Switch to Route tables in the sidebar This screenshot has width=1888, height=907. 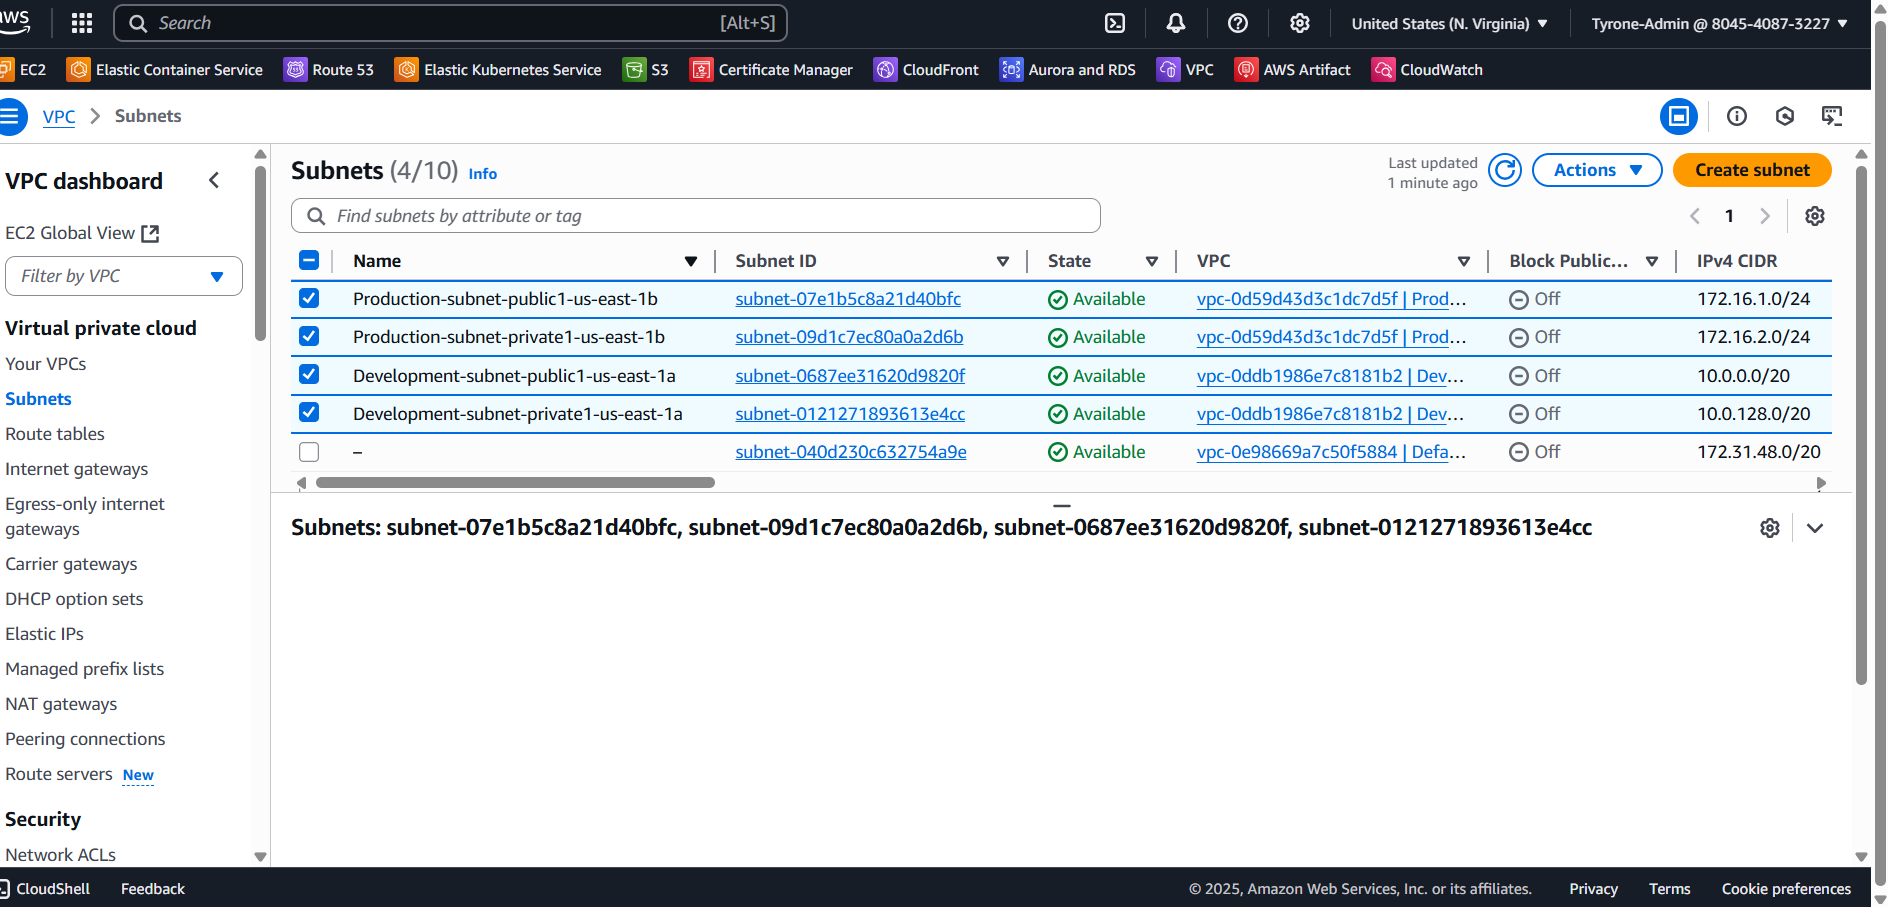click(x=55, y=434)
